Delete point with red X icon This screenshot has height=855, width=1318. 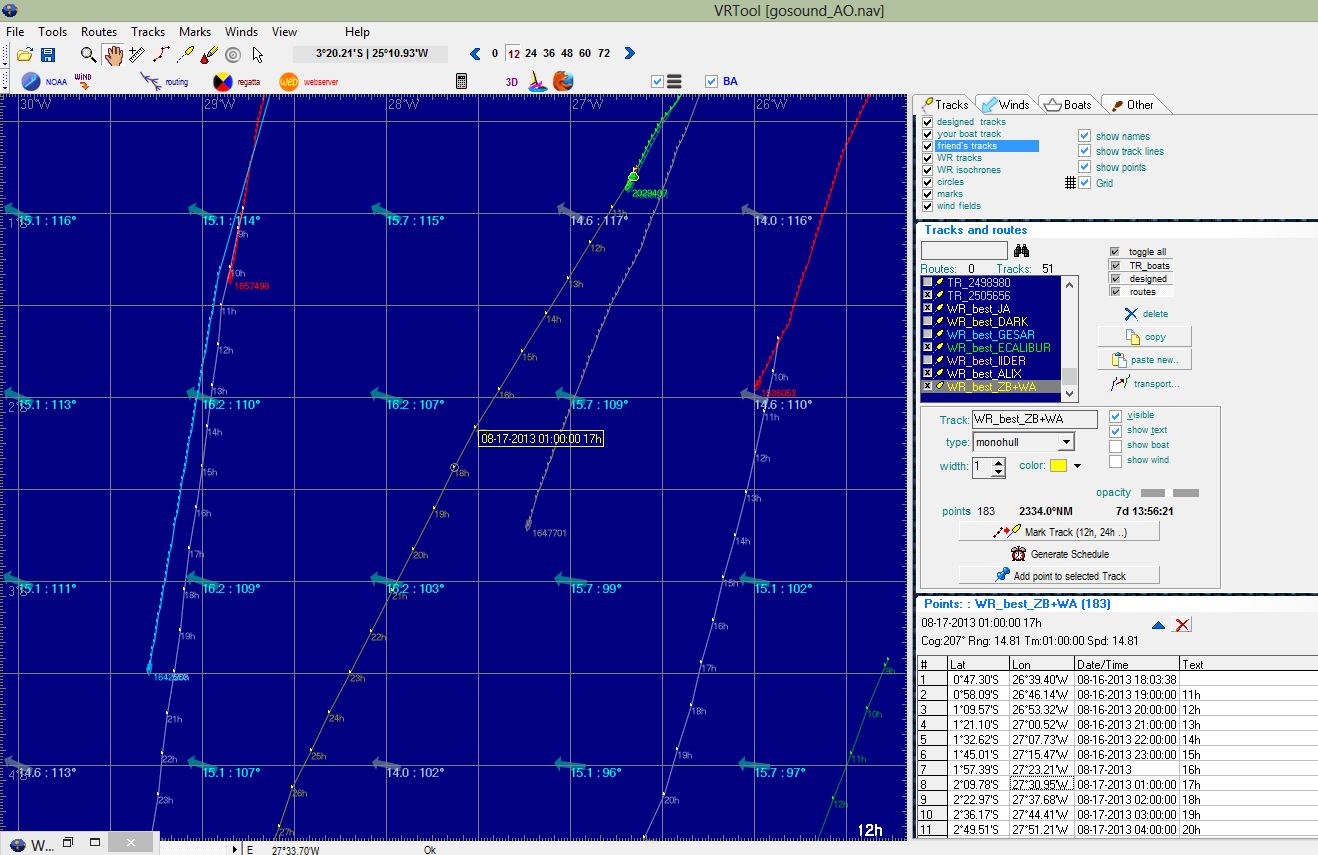(x=1182, y=625)
